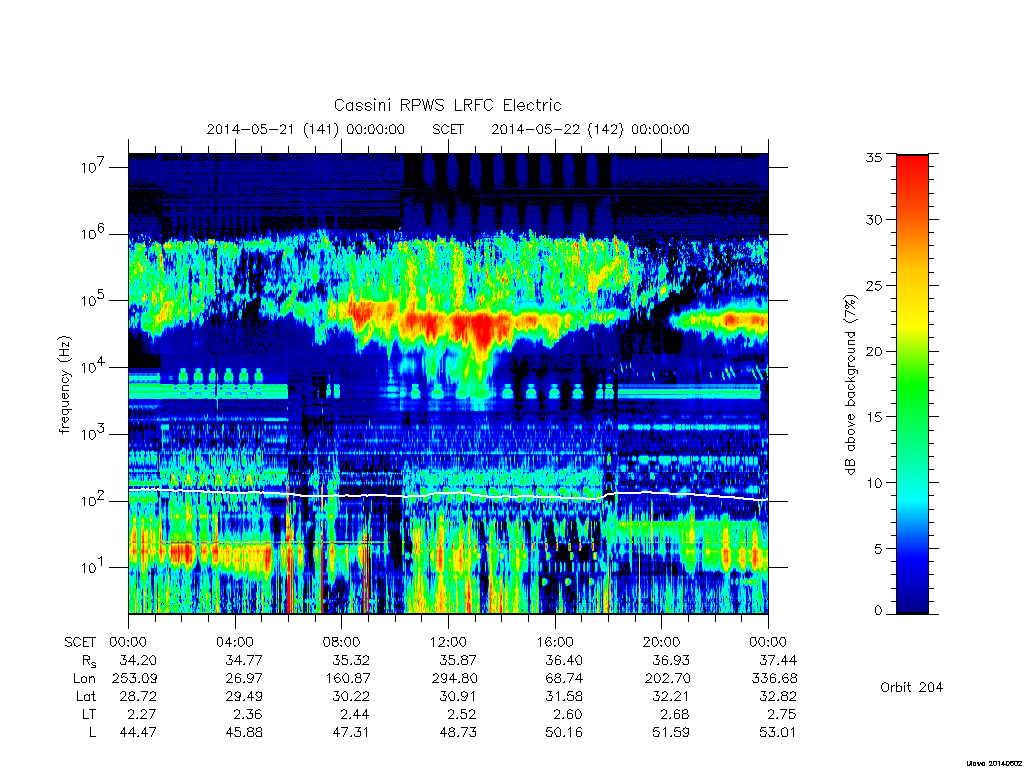Click the Rs value 36.93
Image resolution: width=1024 pixels, height=768 pixels.
[671, 661]
